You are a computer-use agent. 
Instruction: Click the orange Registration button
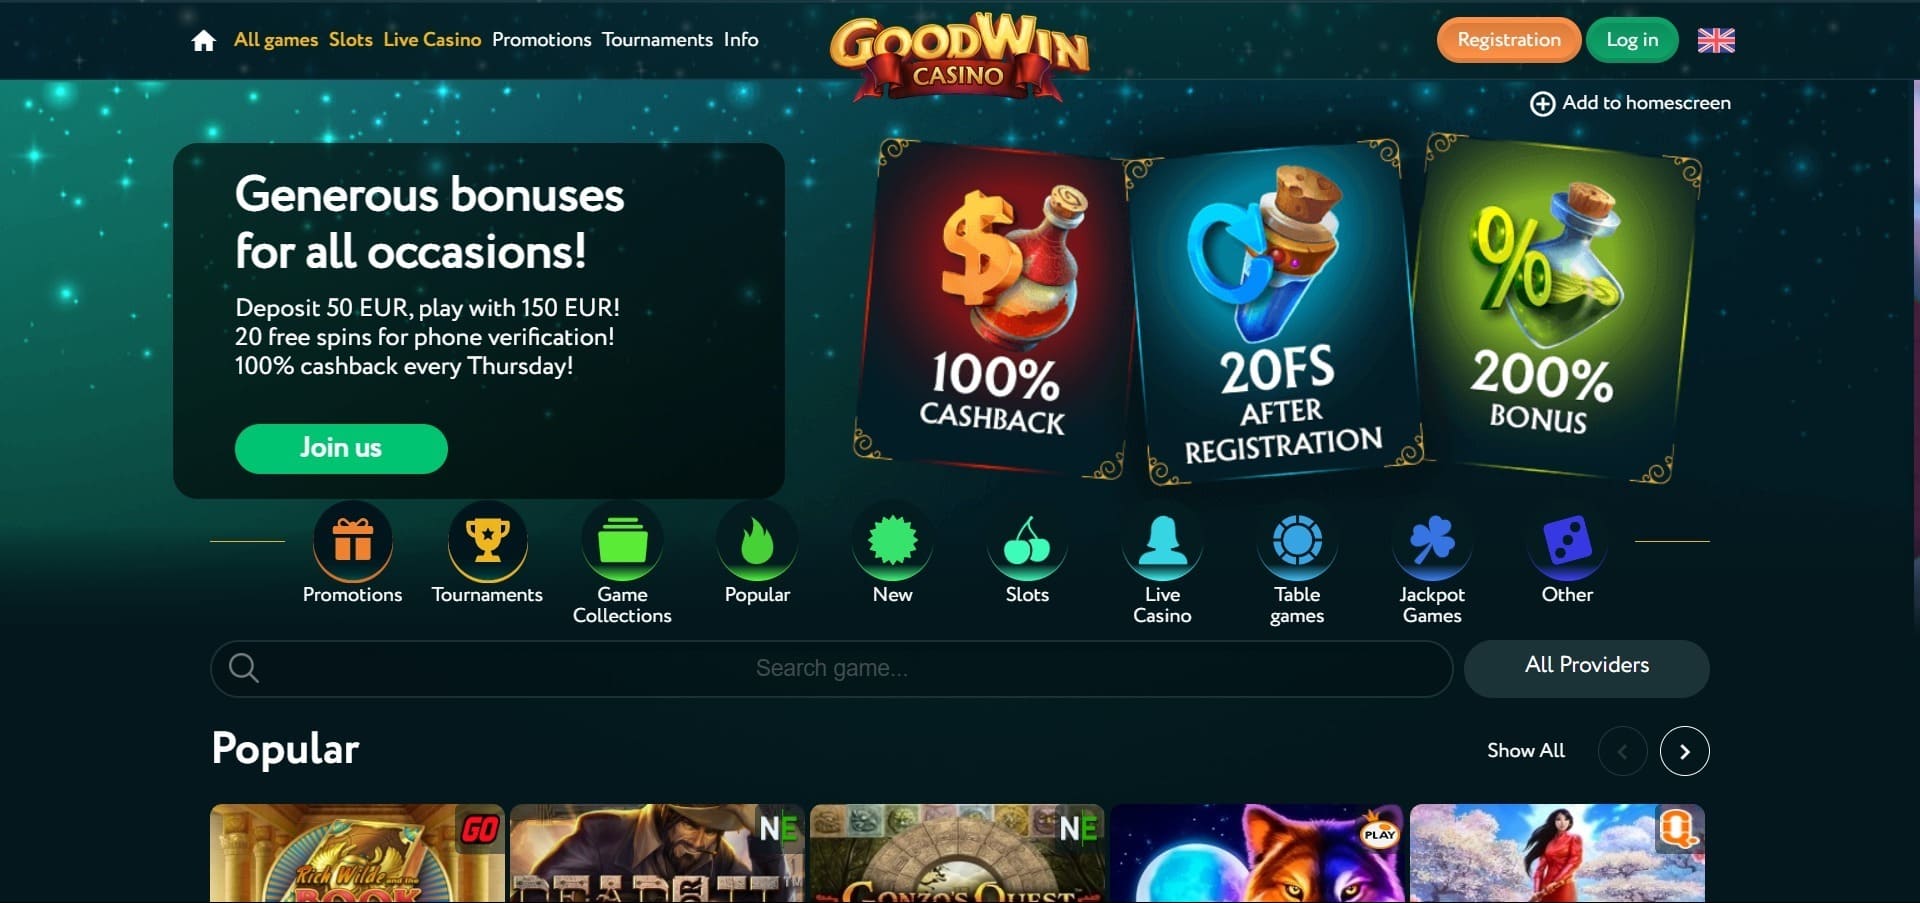[1509, 40]
